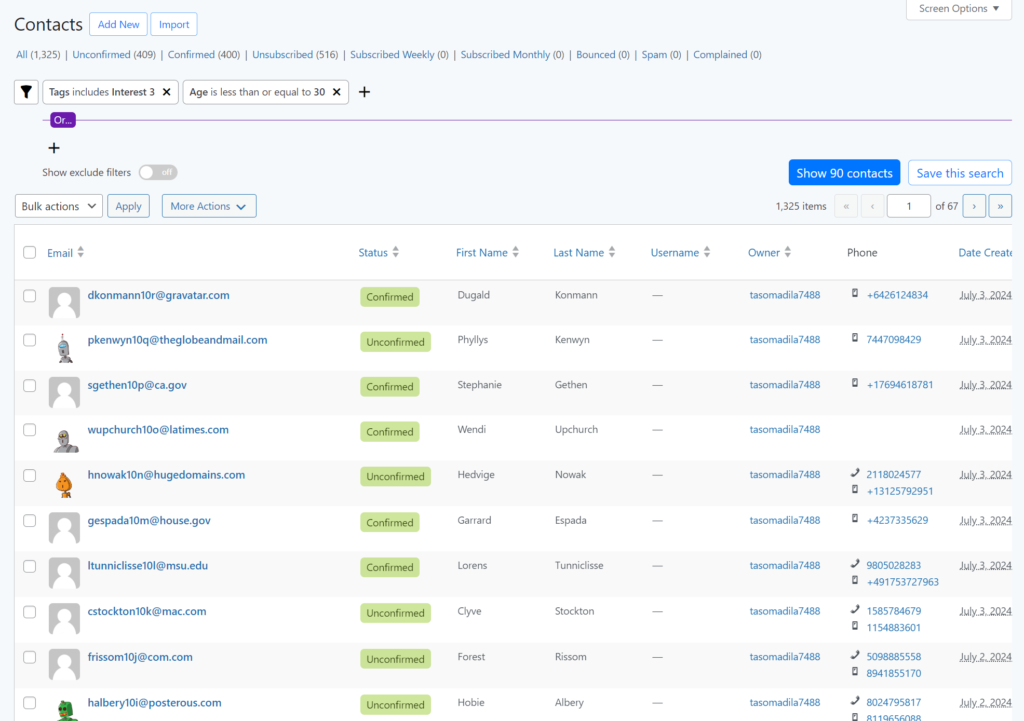Sort by Username column arrows
This screenshot has height=721, width=1024.
707,252
